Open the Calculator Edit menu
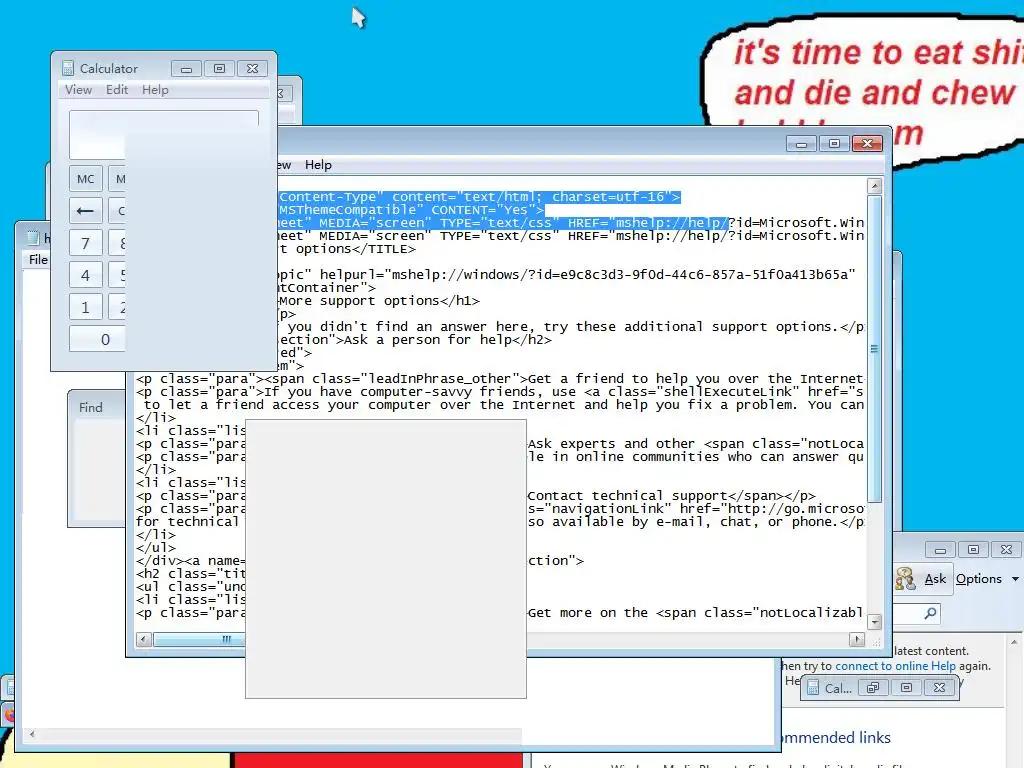 (x=117, y=89)
